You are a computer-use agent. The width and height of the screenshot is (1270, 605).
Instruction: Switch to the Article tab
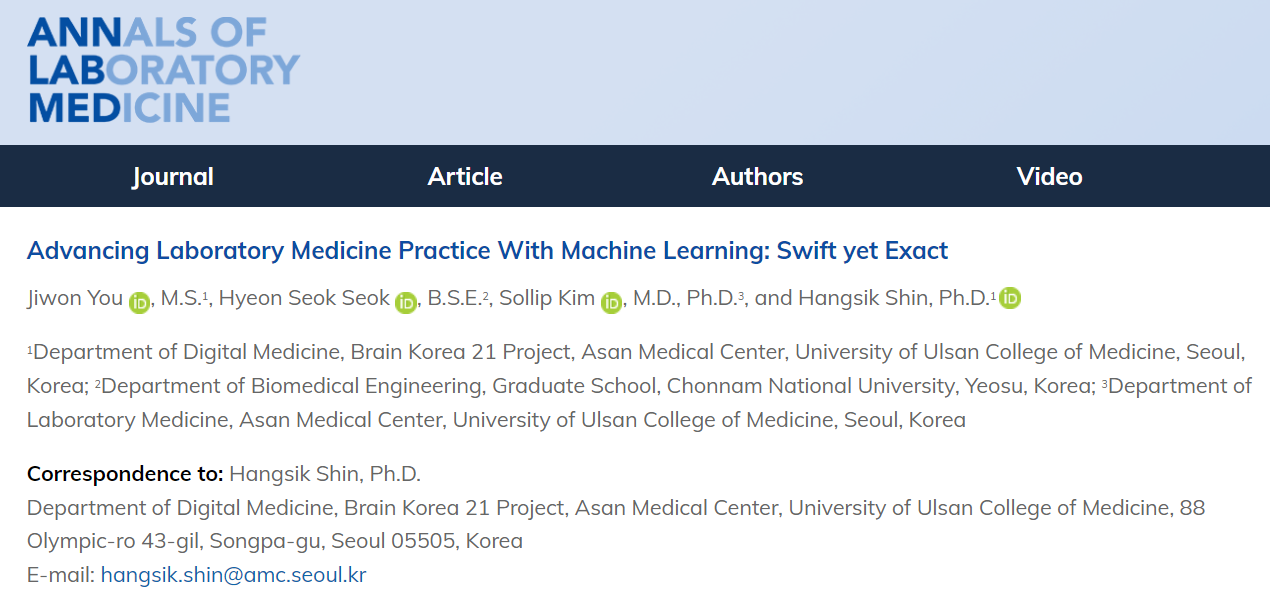pos(465,176)
